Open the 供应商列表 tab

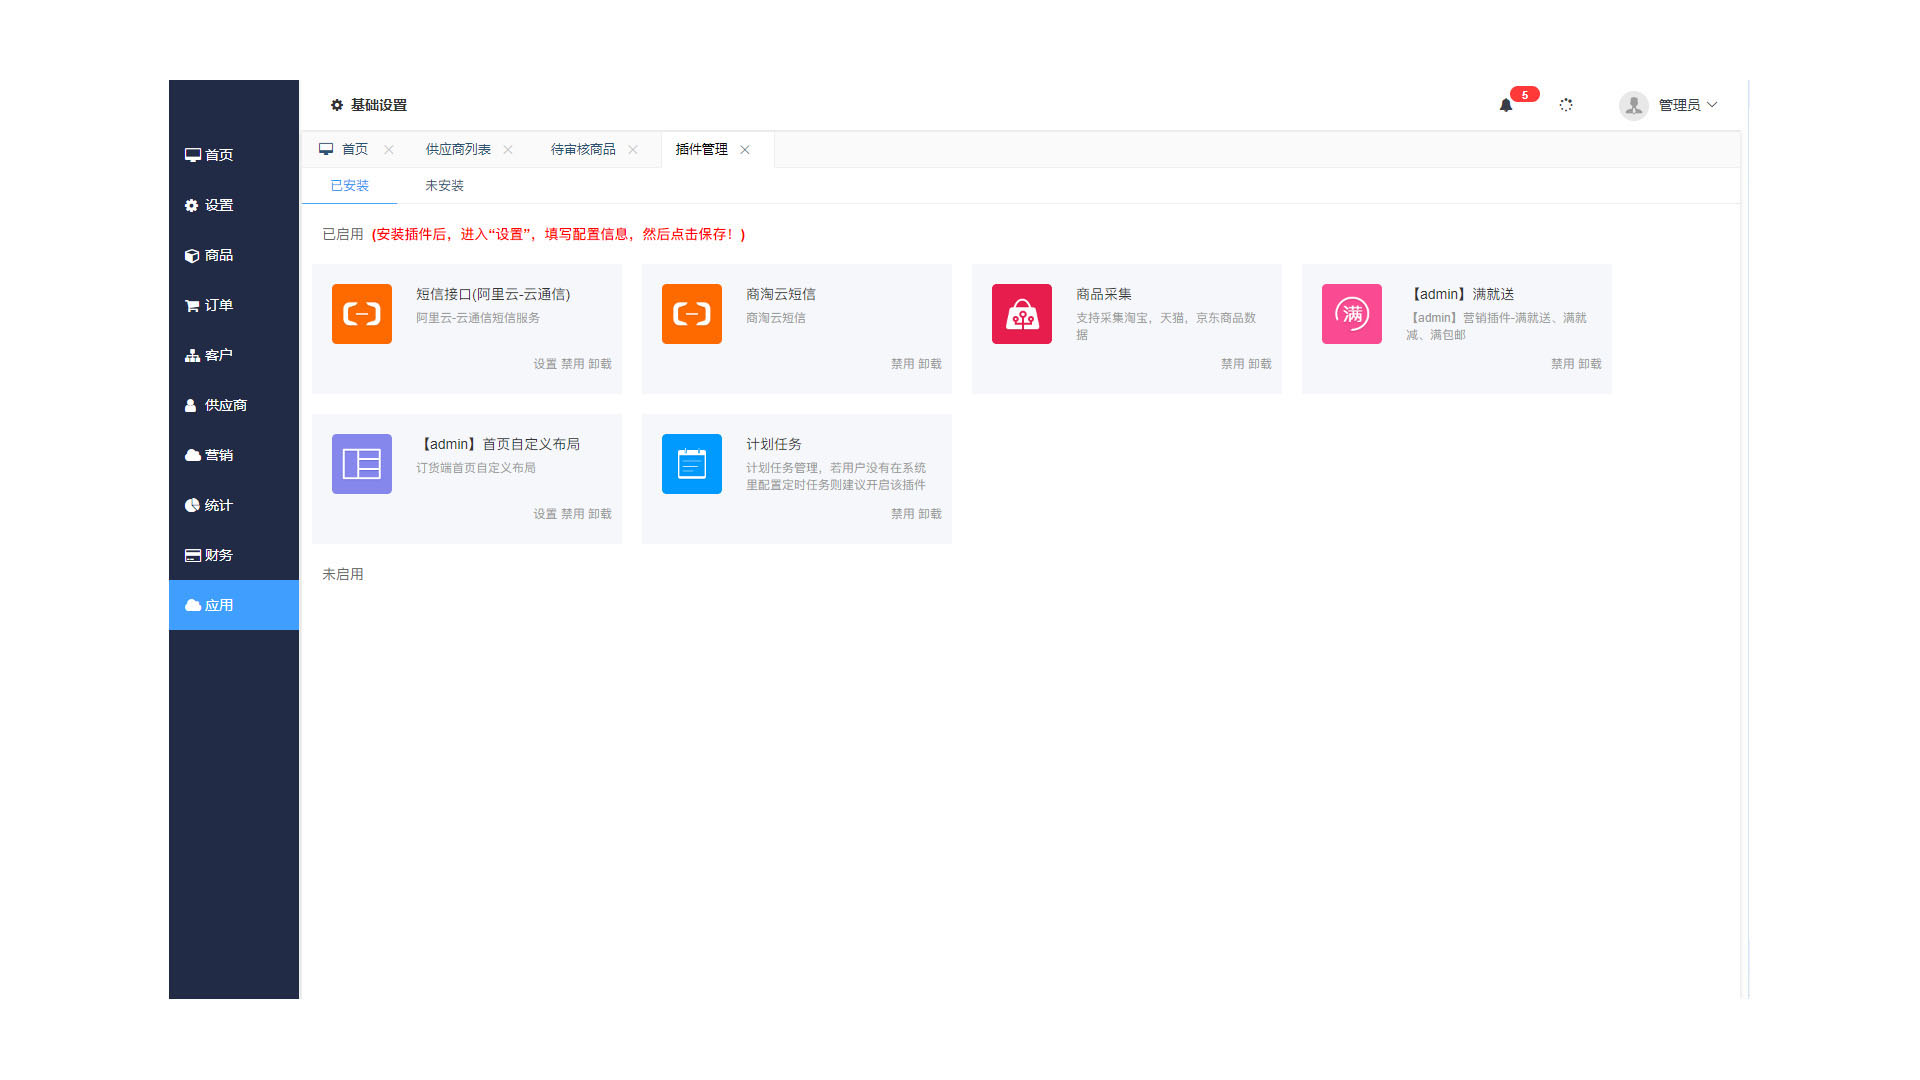click(x=458, y=150)
